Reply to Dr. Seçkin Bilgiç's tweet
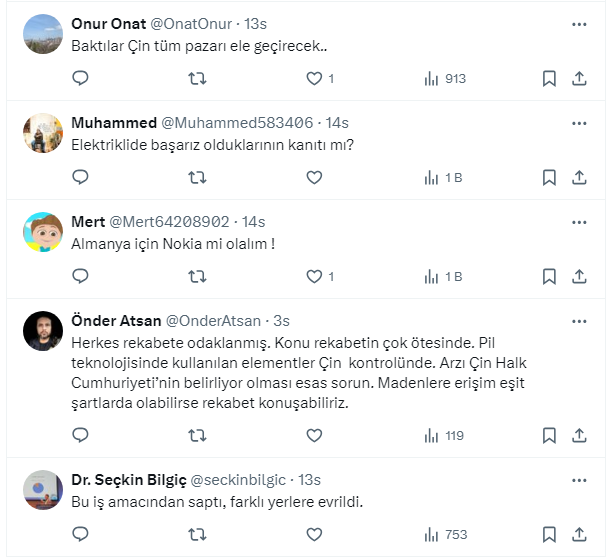 tap(81, 534)
